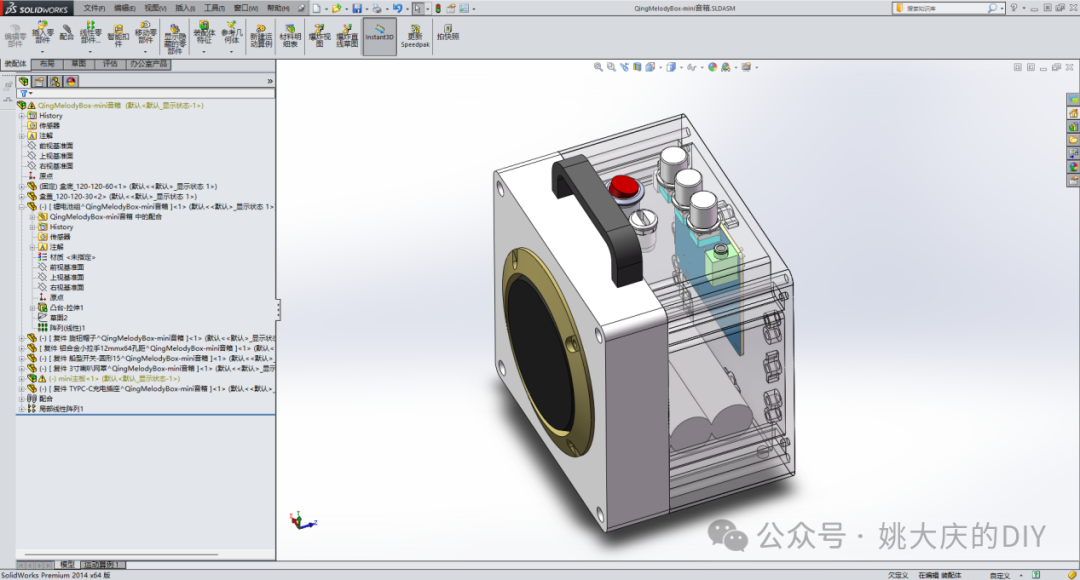Toggle the 显示隐藏的零部件 show hidden components button
This screenshot has height=580, width=1080.
pos(174,34)
